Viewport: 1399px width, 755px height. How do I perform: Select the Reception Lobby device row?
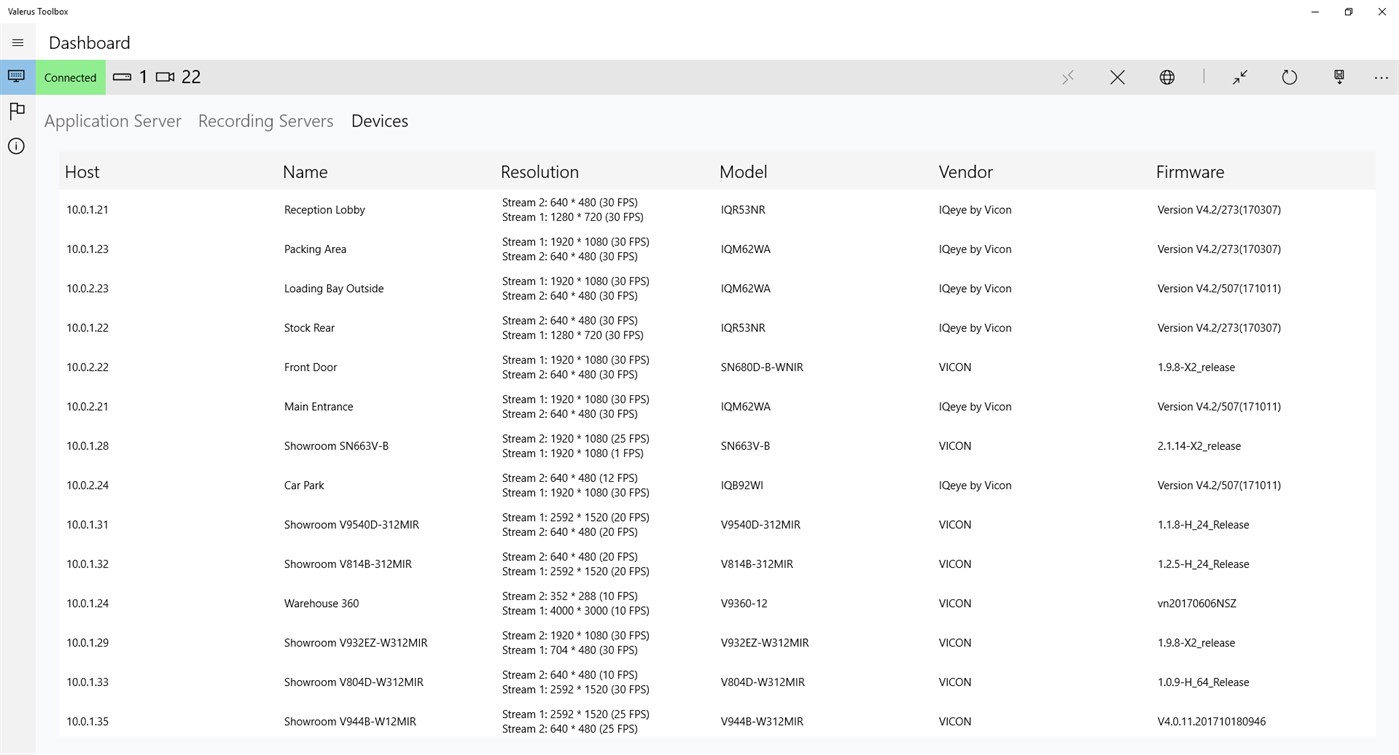(x=324, y=209)
